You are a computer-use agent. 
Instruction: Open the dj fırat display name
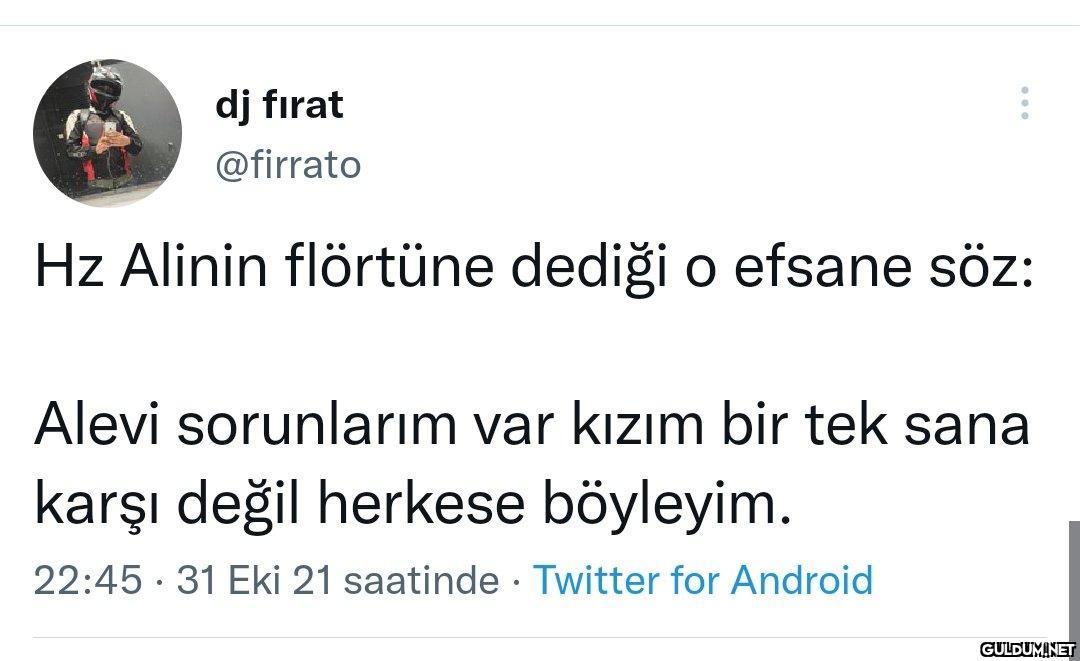pyautogui.click(x=279, y=103)
